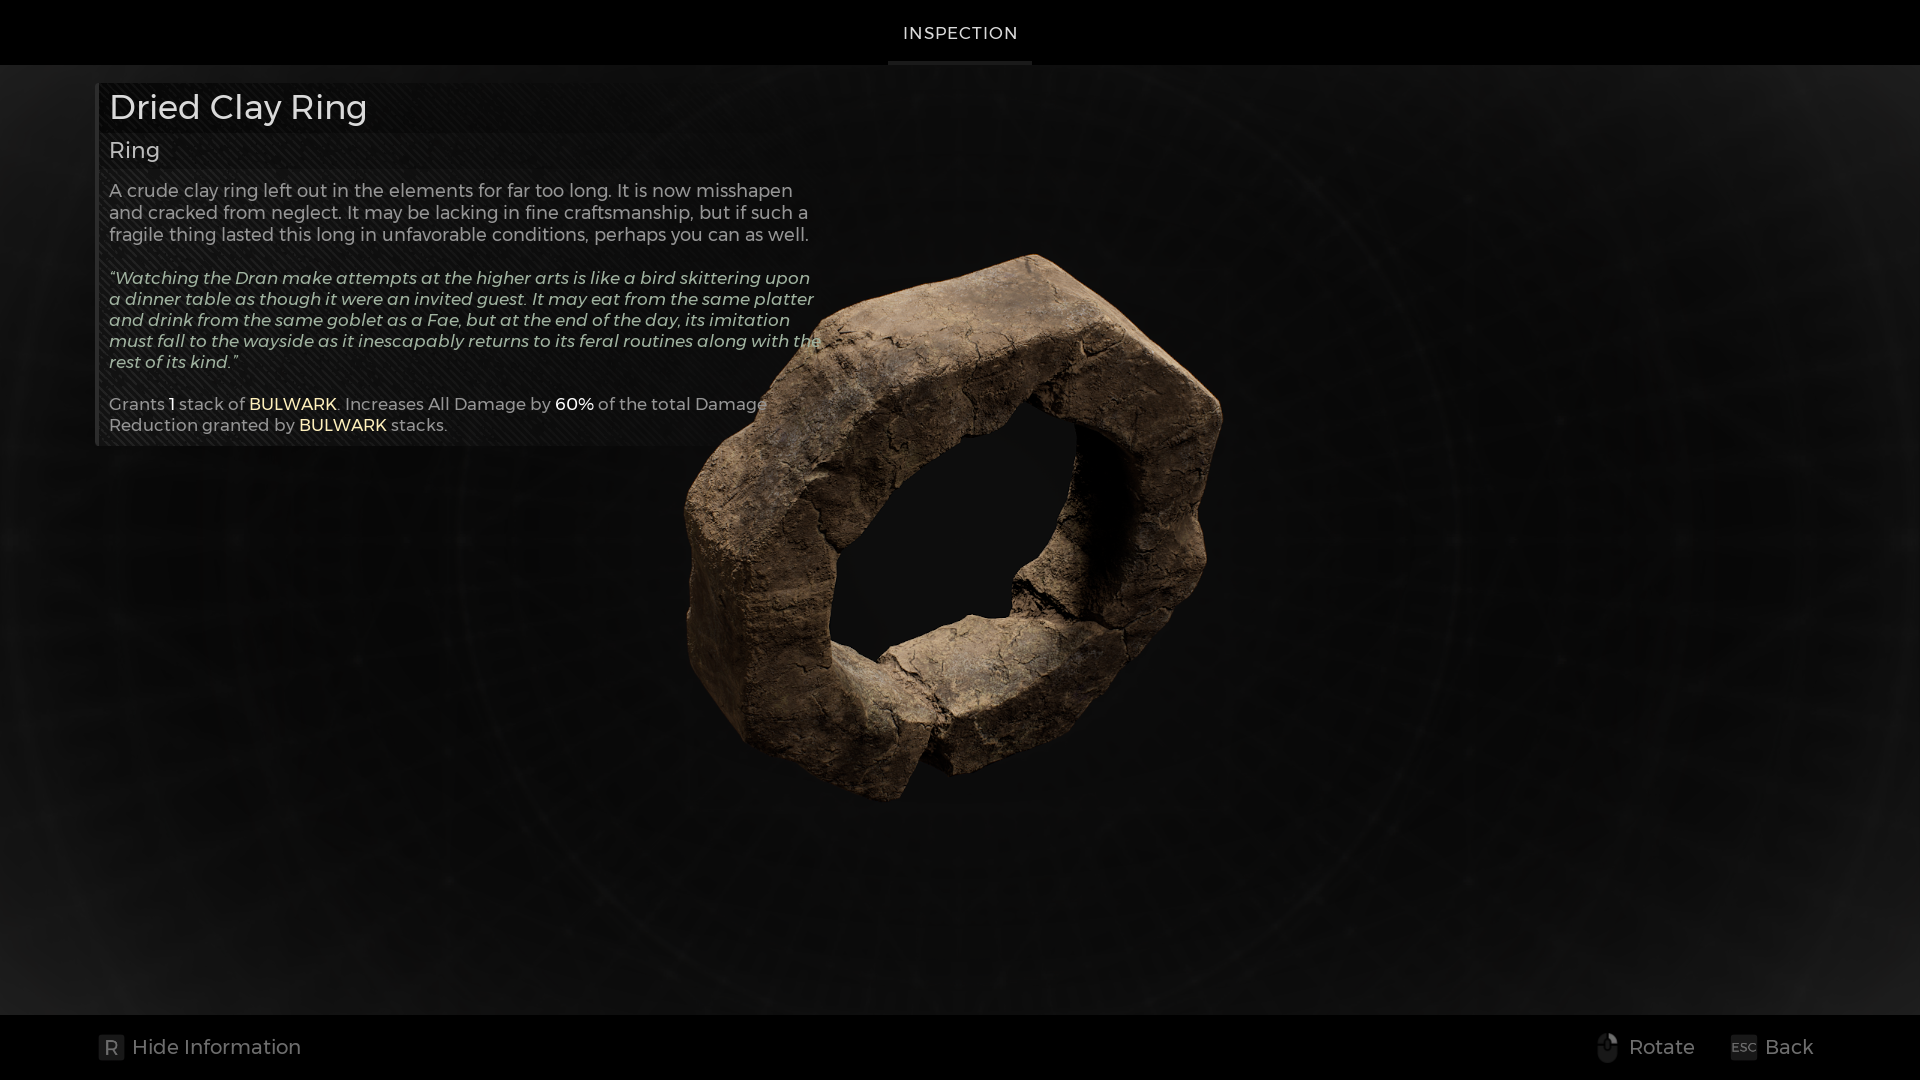Click the Dried Clay Ring title
This screenshot has height=1080, width=1920.
point(238,108)
